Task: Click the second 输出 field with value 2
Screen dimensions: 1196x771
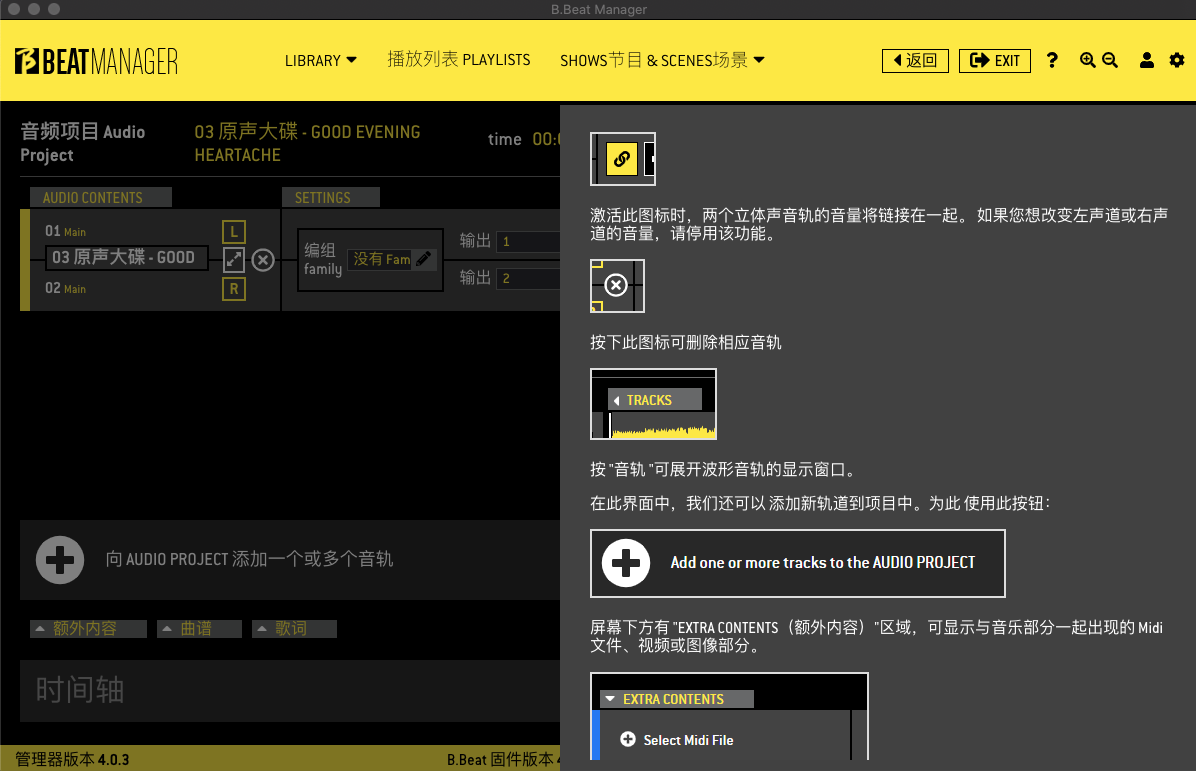Action: click(x=528, y=278)
